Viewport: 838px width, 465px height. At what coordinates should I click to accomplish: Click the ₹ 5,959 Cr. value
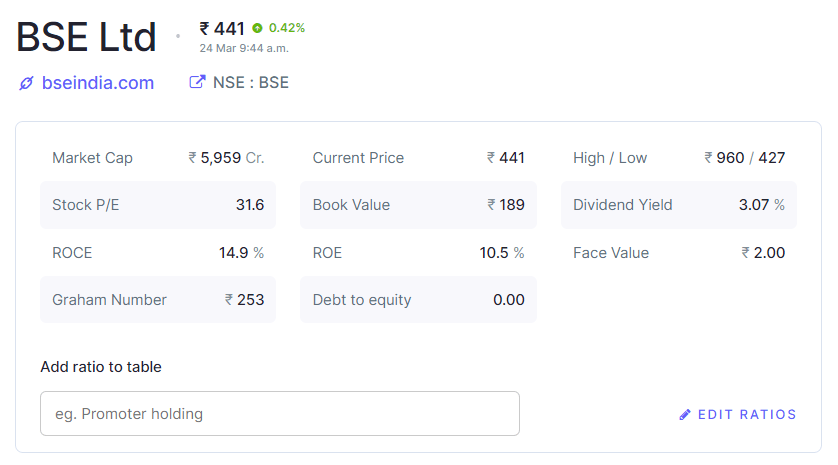coord(226,158)
